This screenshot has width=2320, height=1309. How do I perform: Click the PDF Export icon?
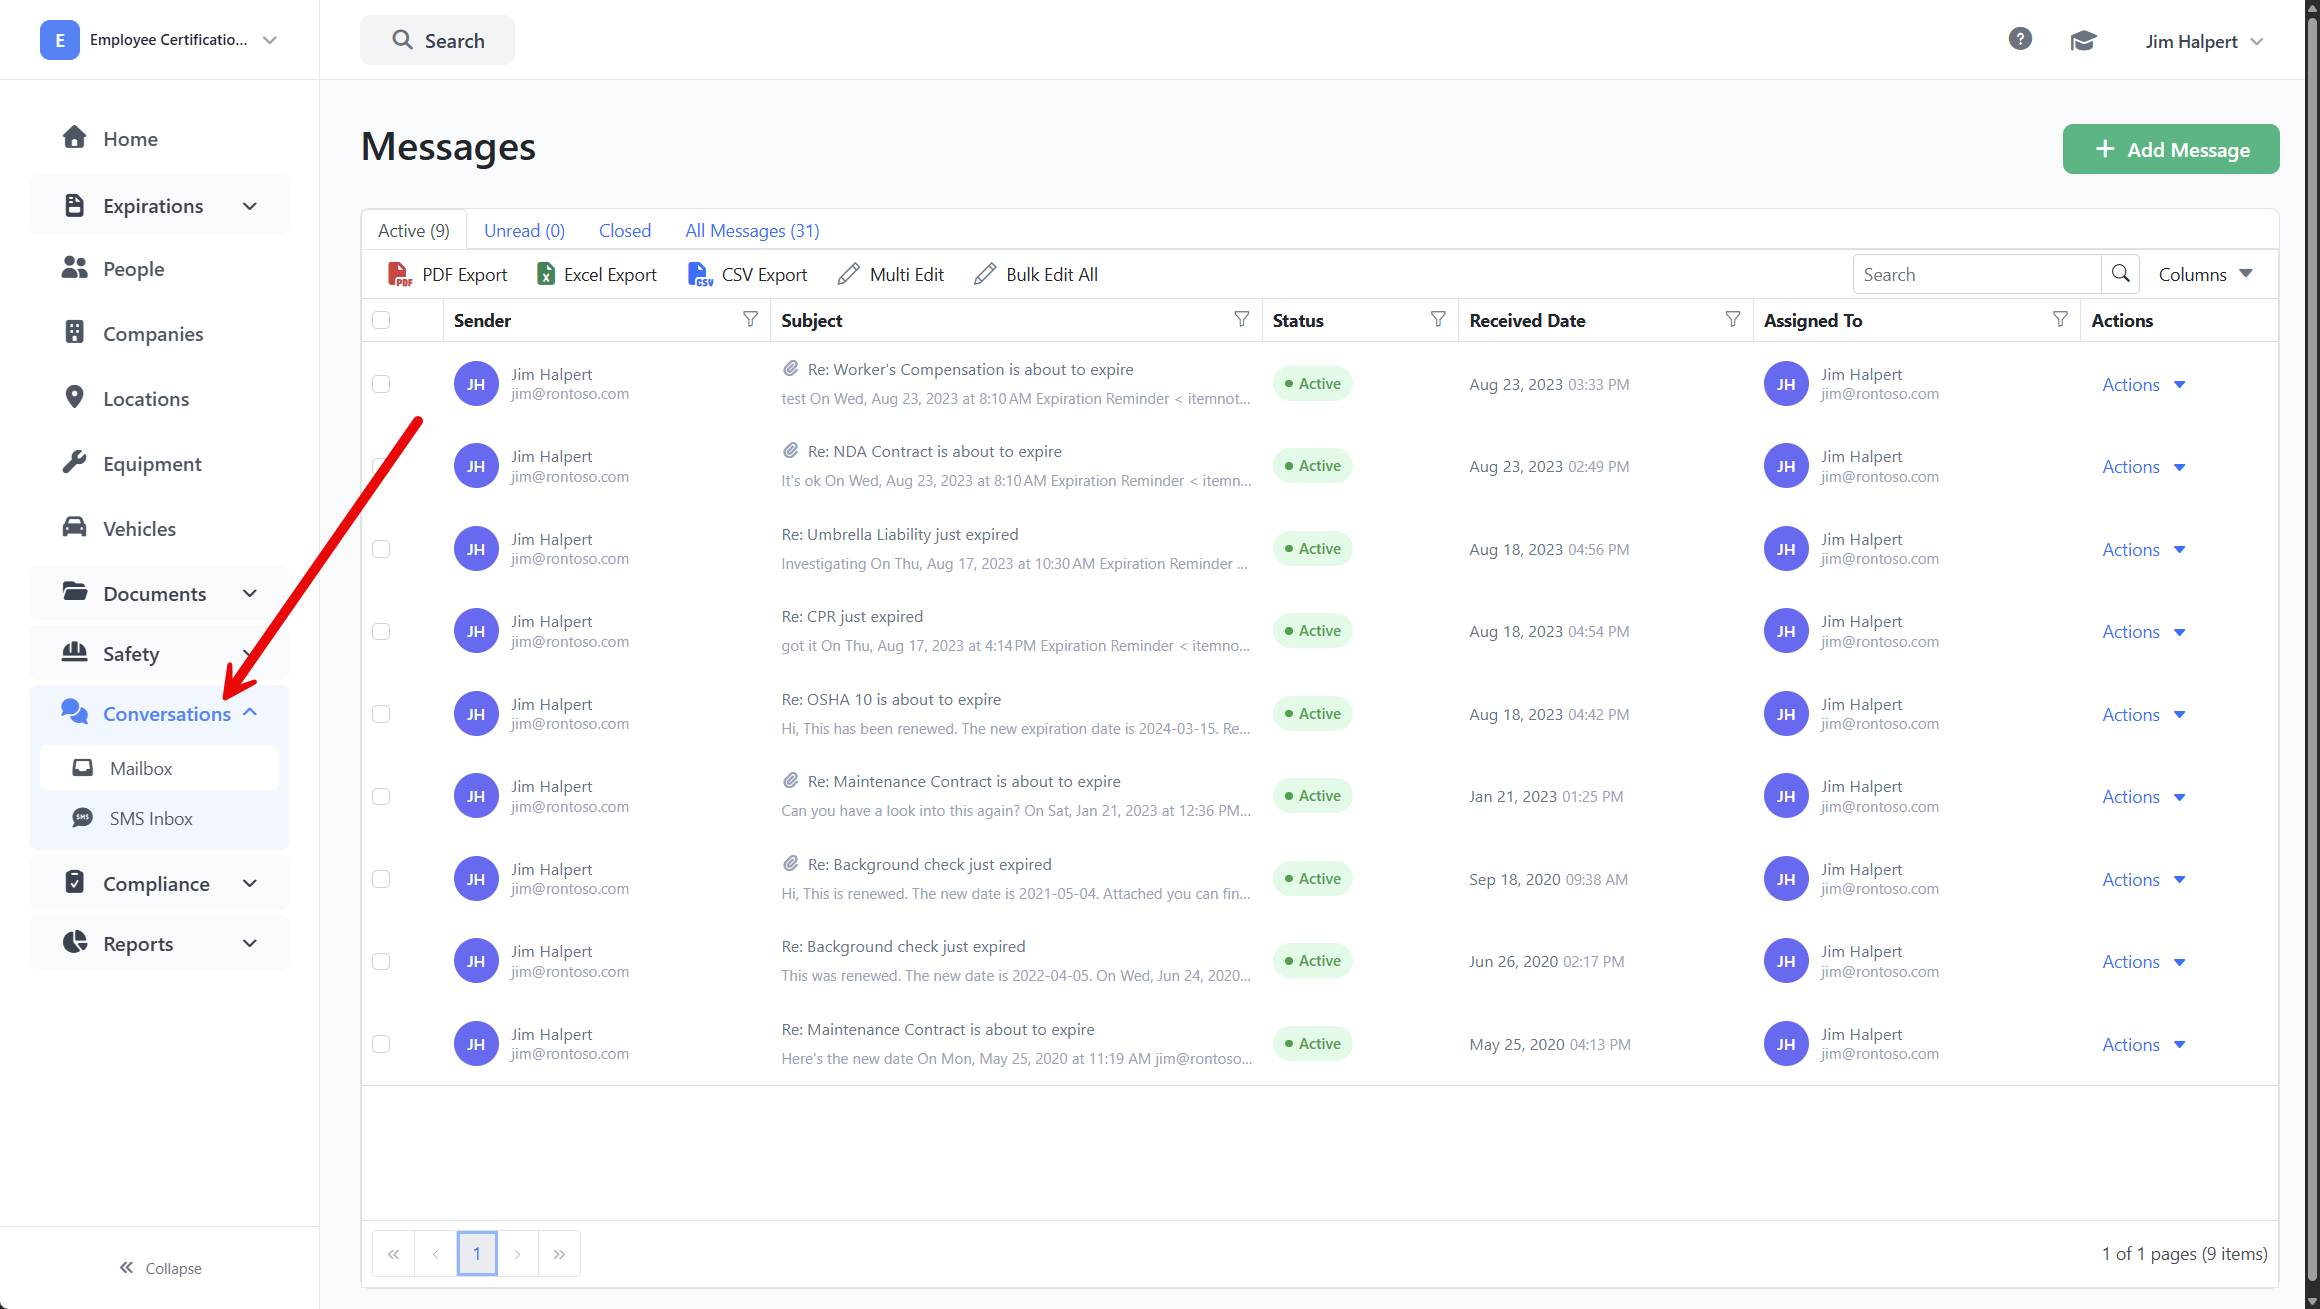399,274
